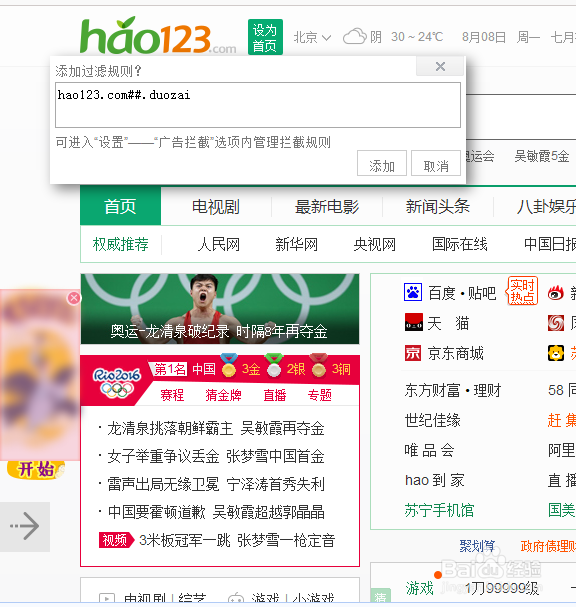
Task: Open the 国际在线 link
Action: (x=459, y=245)
